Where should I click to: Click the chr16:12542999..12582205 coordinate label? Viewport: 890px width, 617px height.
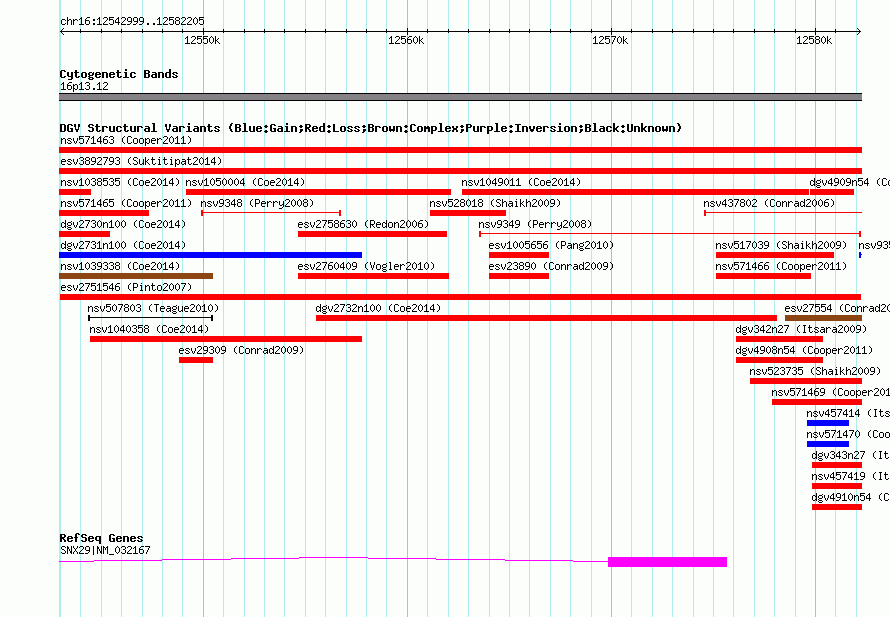(132, 21)
